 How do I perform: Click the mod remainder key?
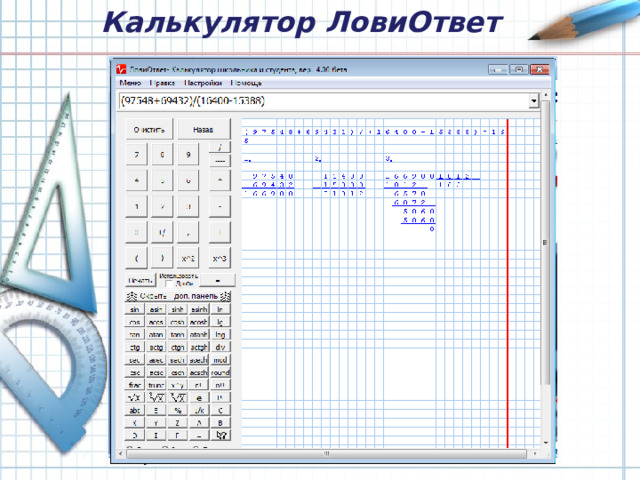coord(220,360)
